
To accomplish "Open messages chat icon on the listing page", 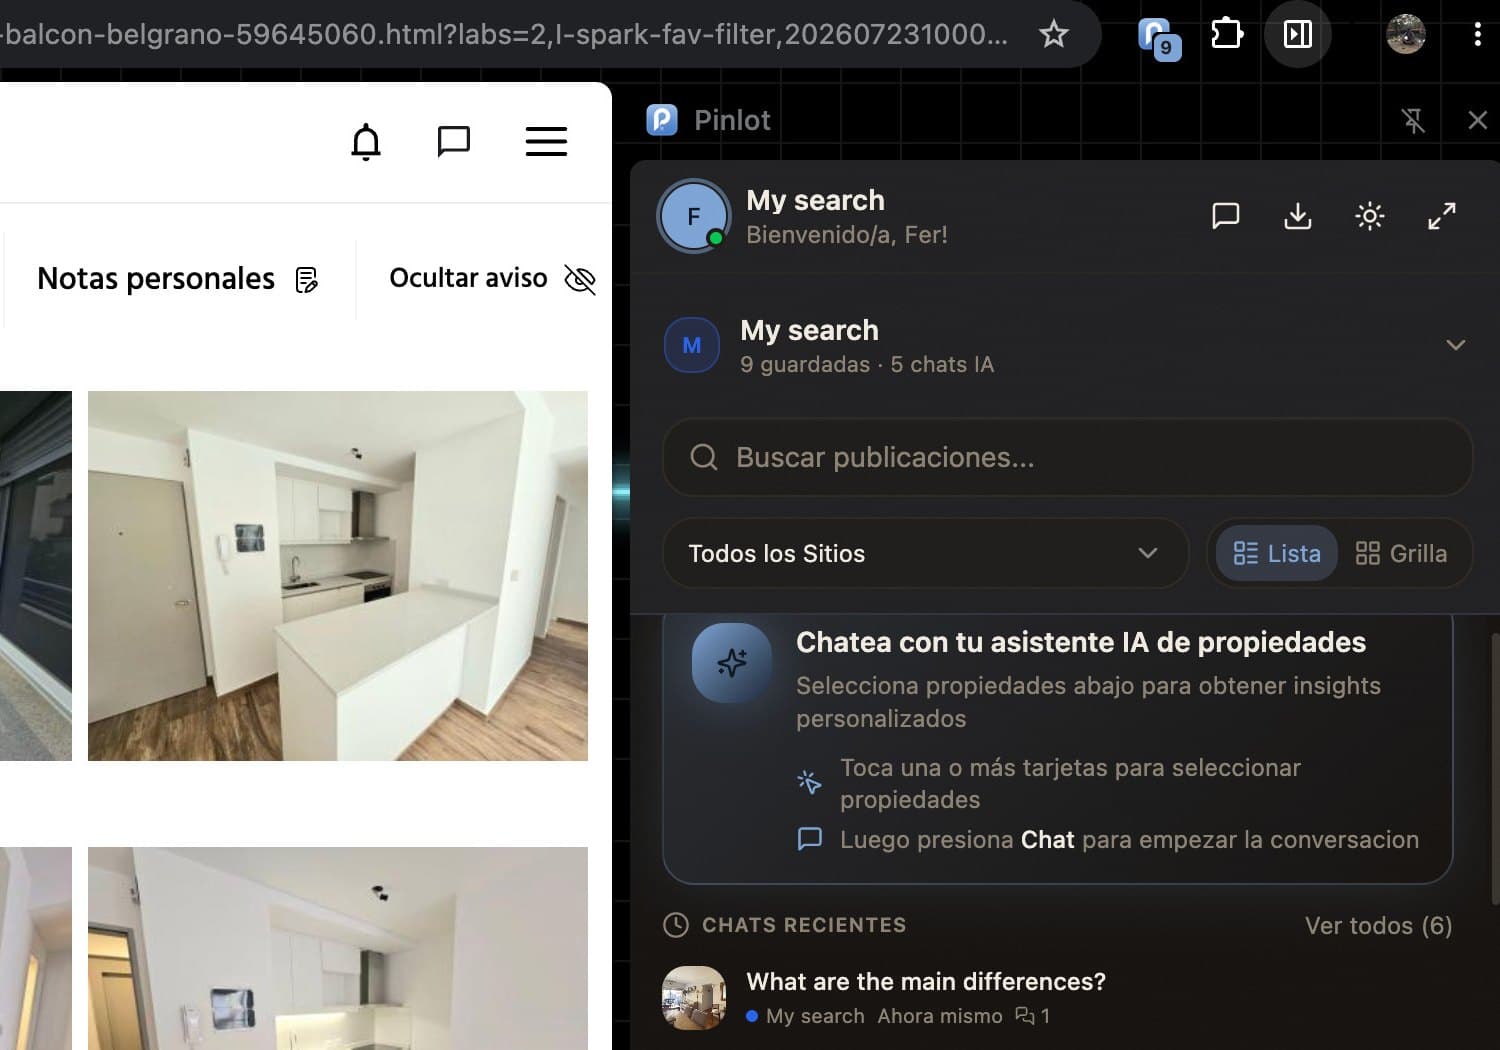I will pyautogui.click(x=454, y=141).
